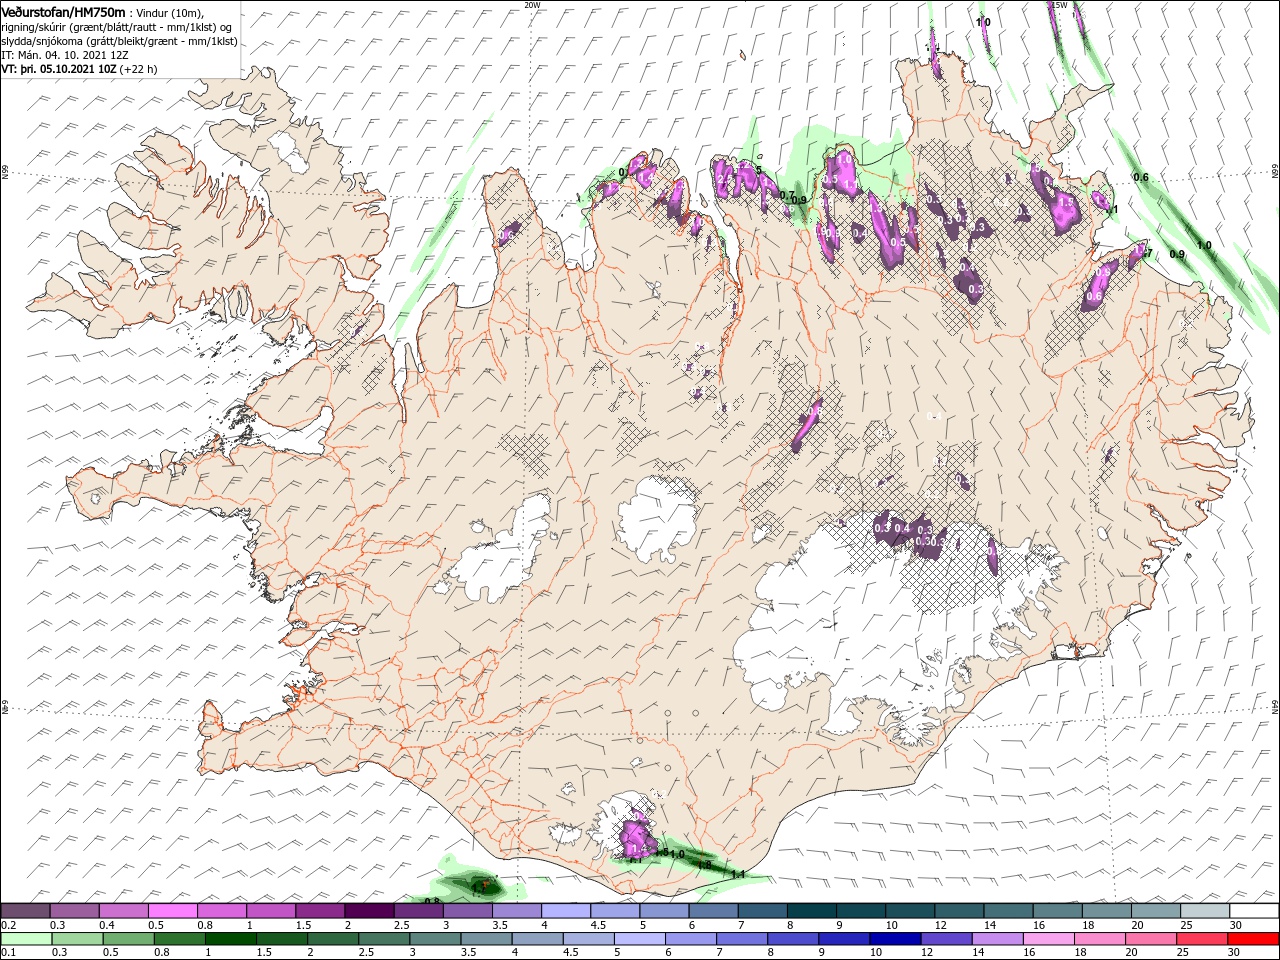The width and height of the screenshot is (1280, 960).
Task: Pick the light grey 25 swatch in the upper legend row
Action: [1205, 911]
